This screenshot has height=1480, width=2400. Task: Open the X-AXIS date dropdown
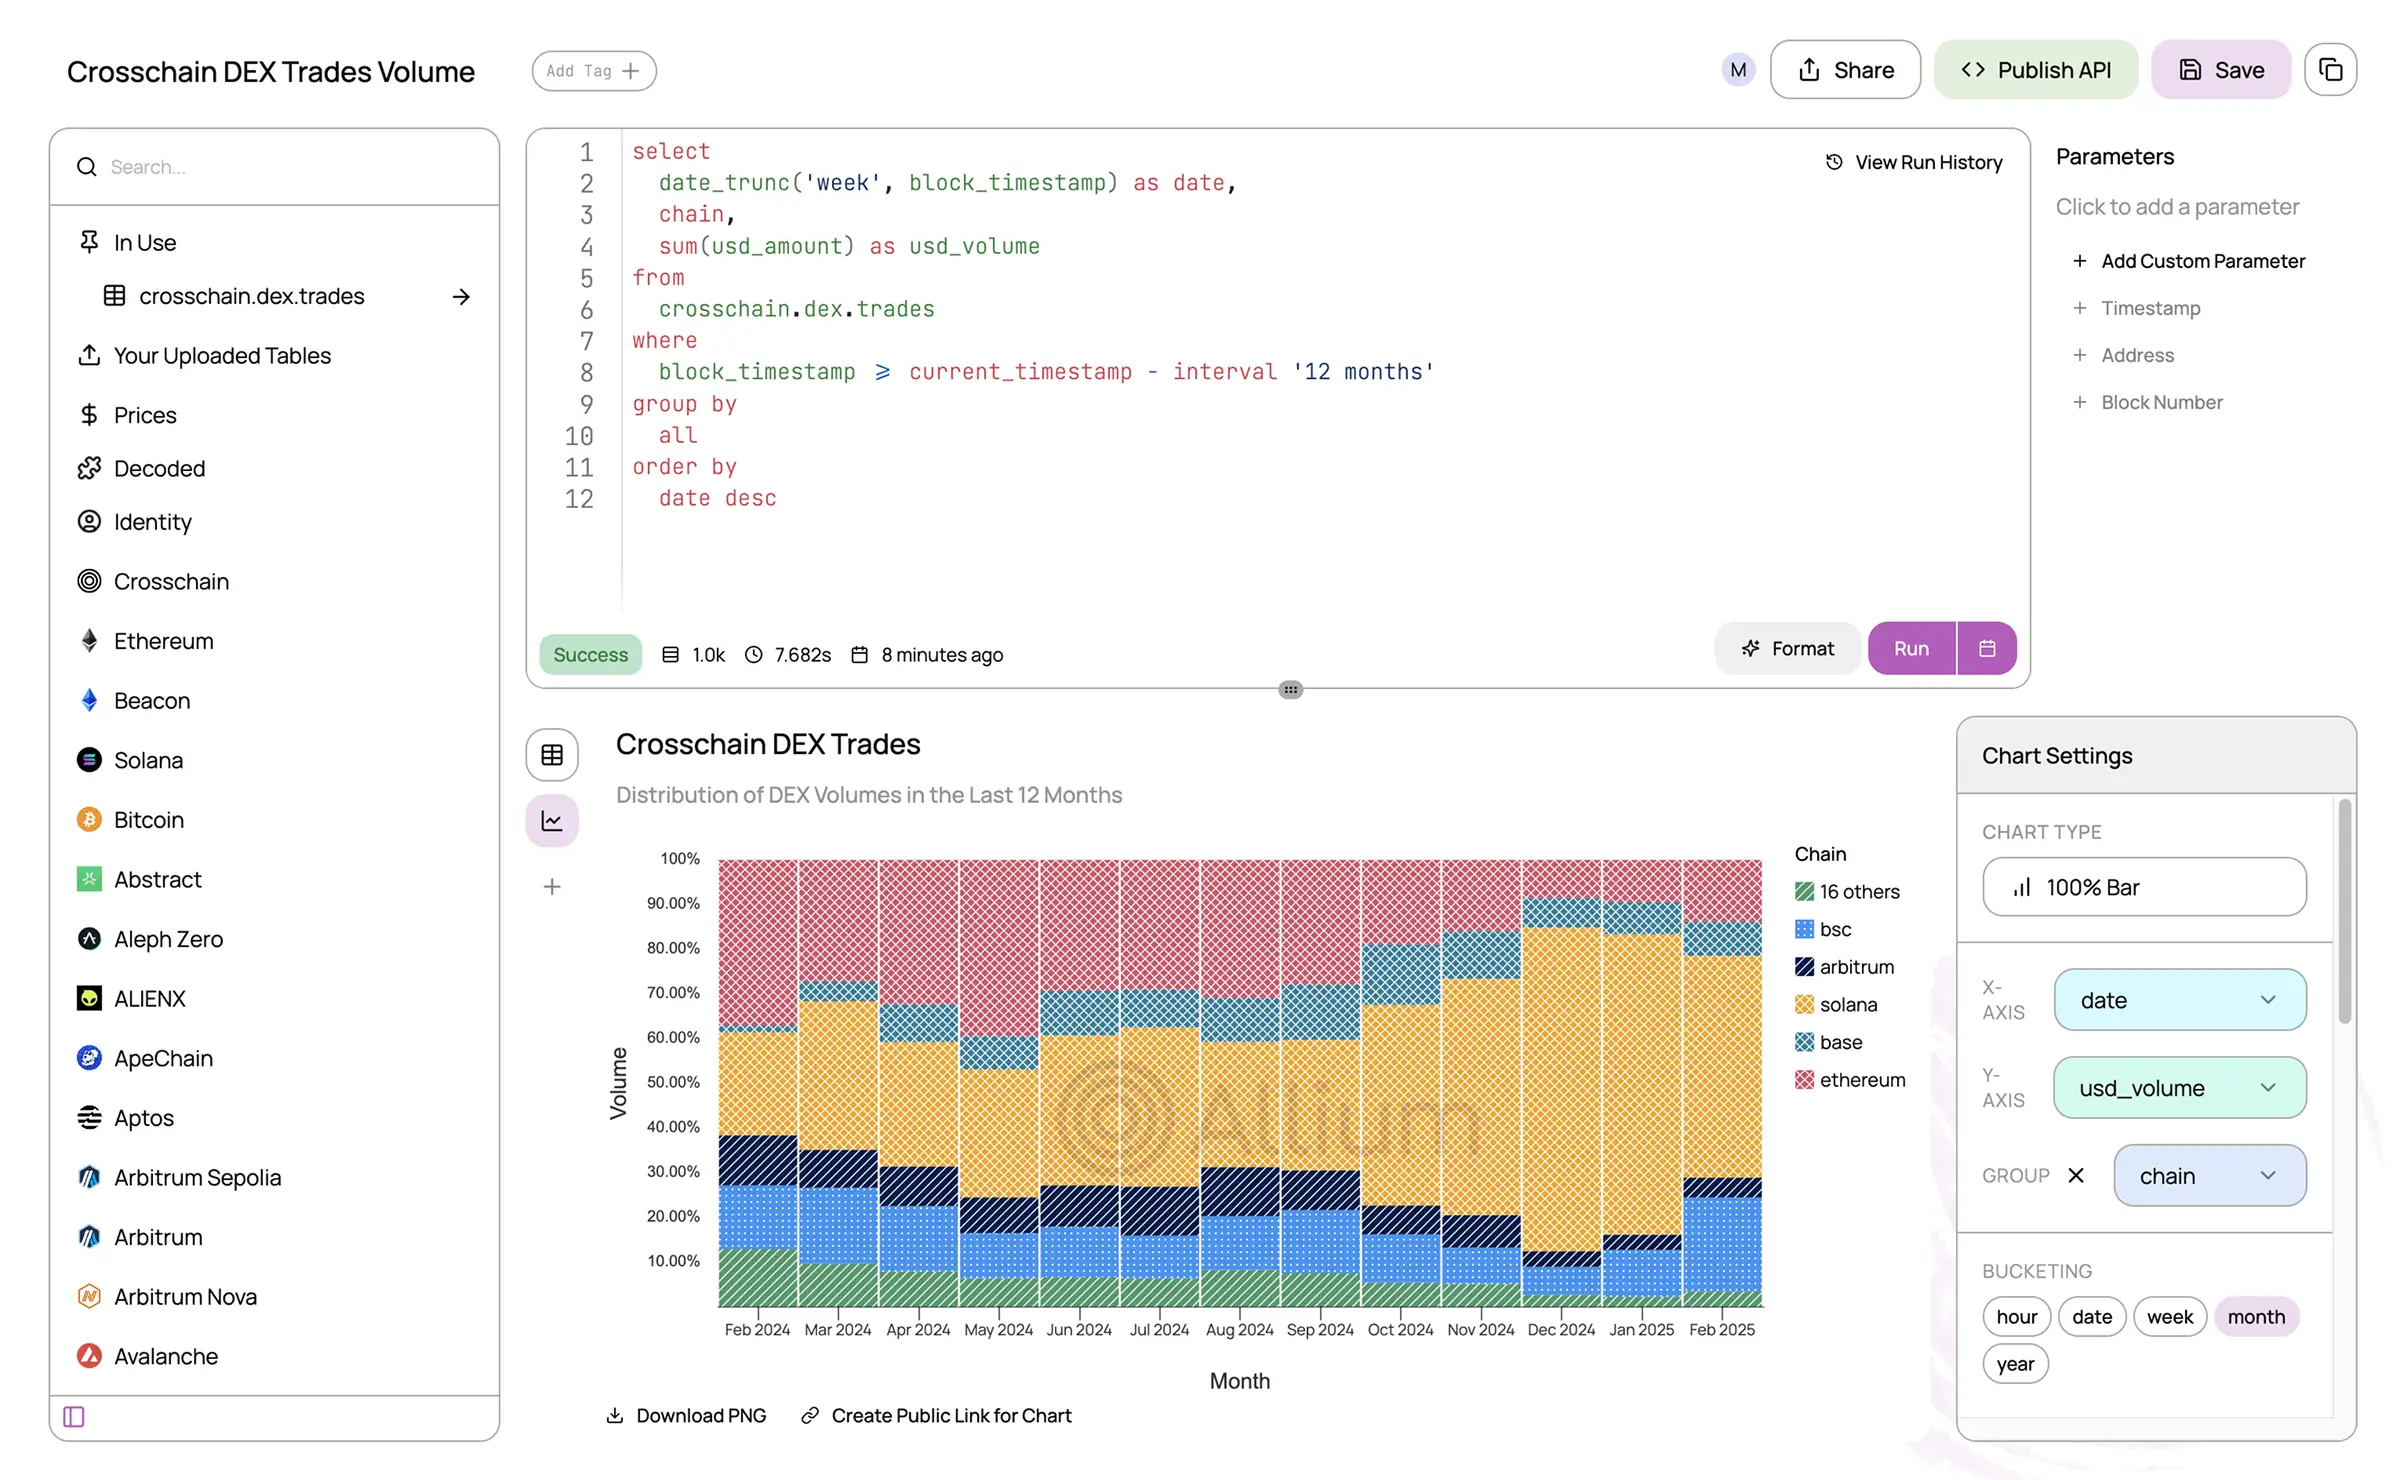pyautogui.click(x=2180, y=999)
